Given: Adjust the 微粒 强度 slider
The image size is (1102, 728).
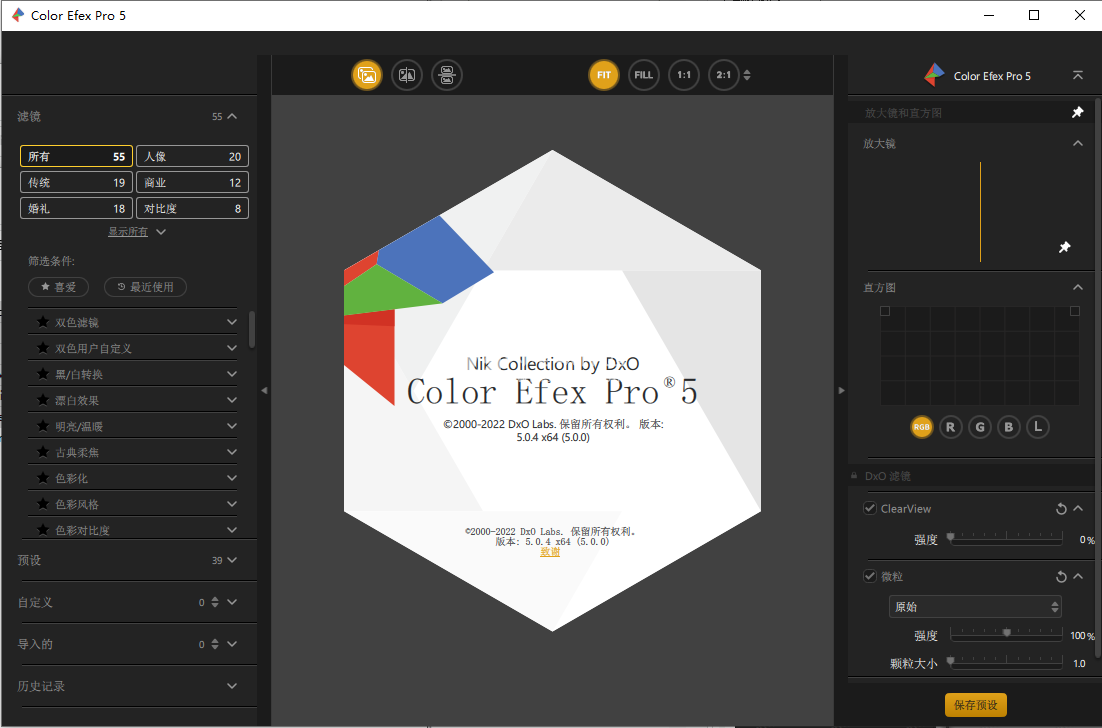Looking at the screenshot, I should [1006, 634].
